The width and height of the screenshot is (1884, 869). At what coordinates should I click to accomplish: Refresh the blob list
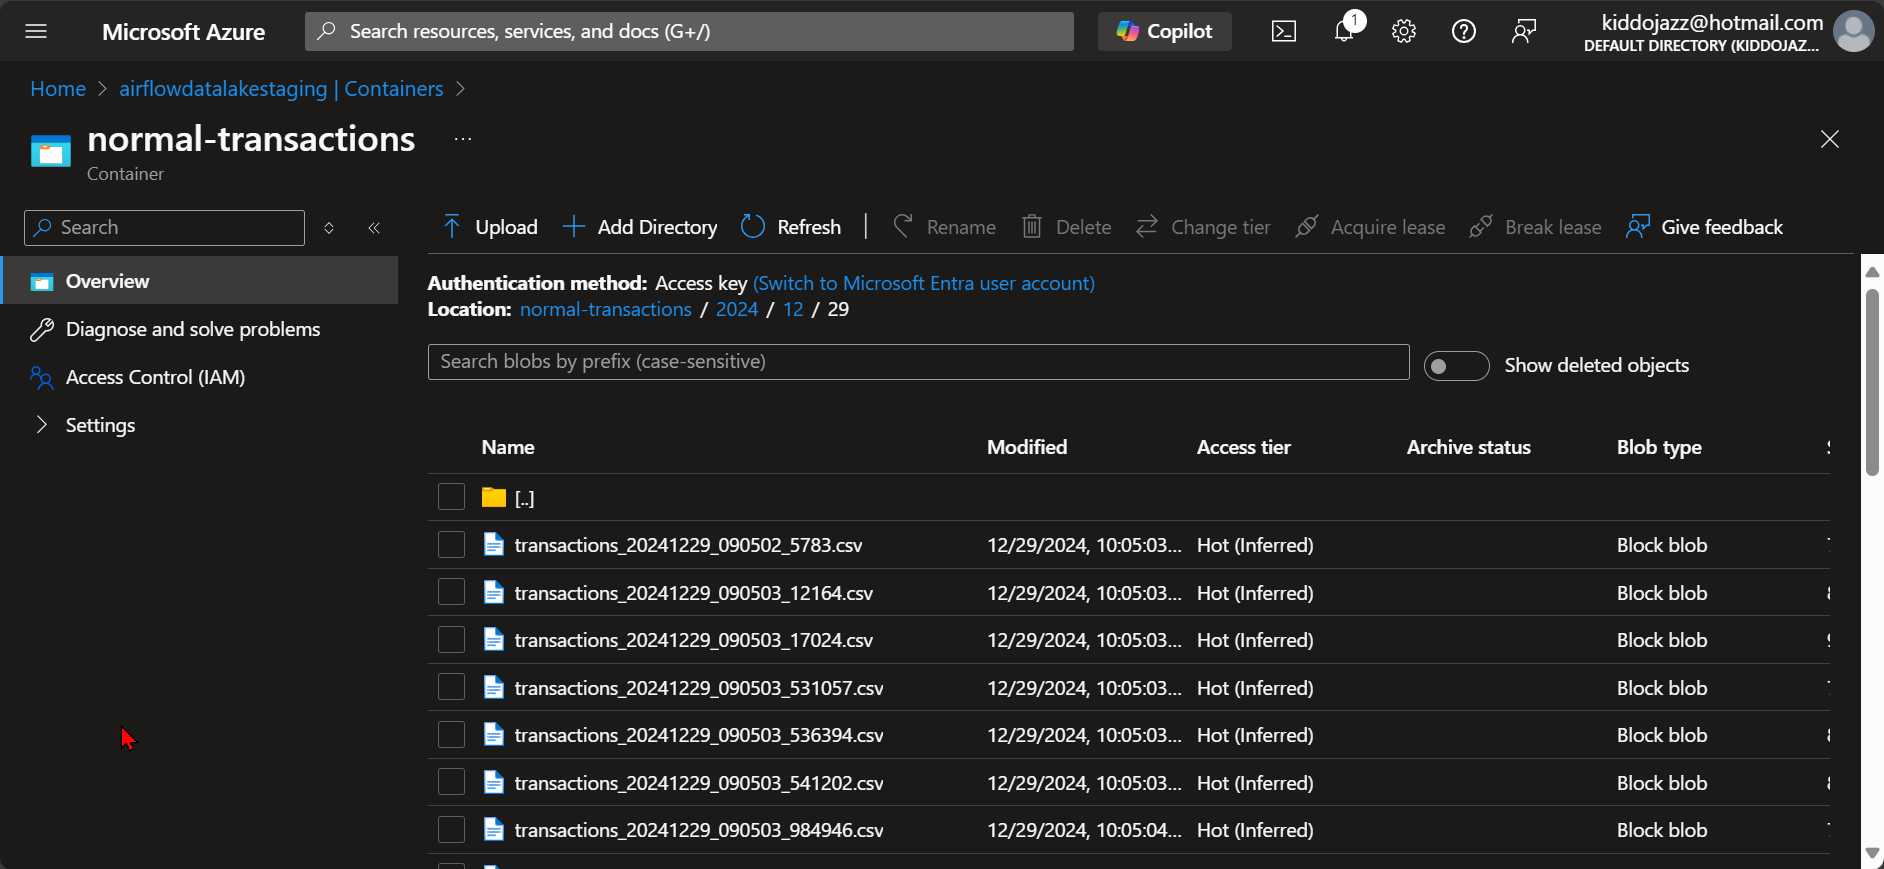pyautogui.click(x=791, y=227)
